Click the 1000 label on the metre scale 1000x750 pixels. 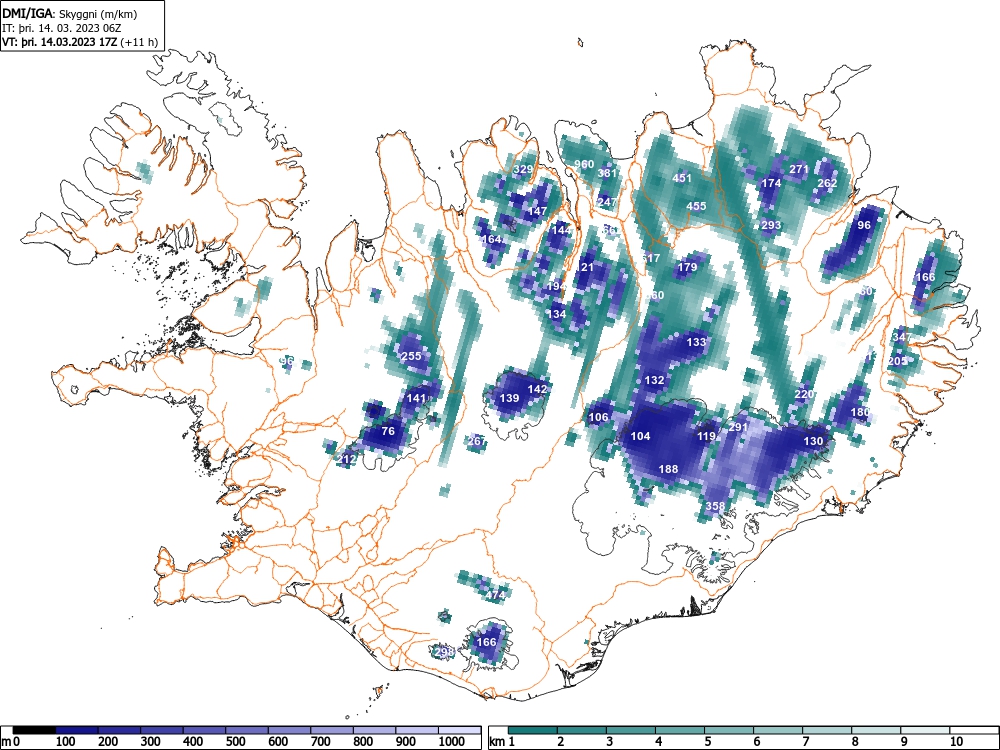pos(452,742)
